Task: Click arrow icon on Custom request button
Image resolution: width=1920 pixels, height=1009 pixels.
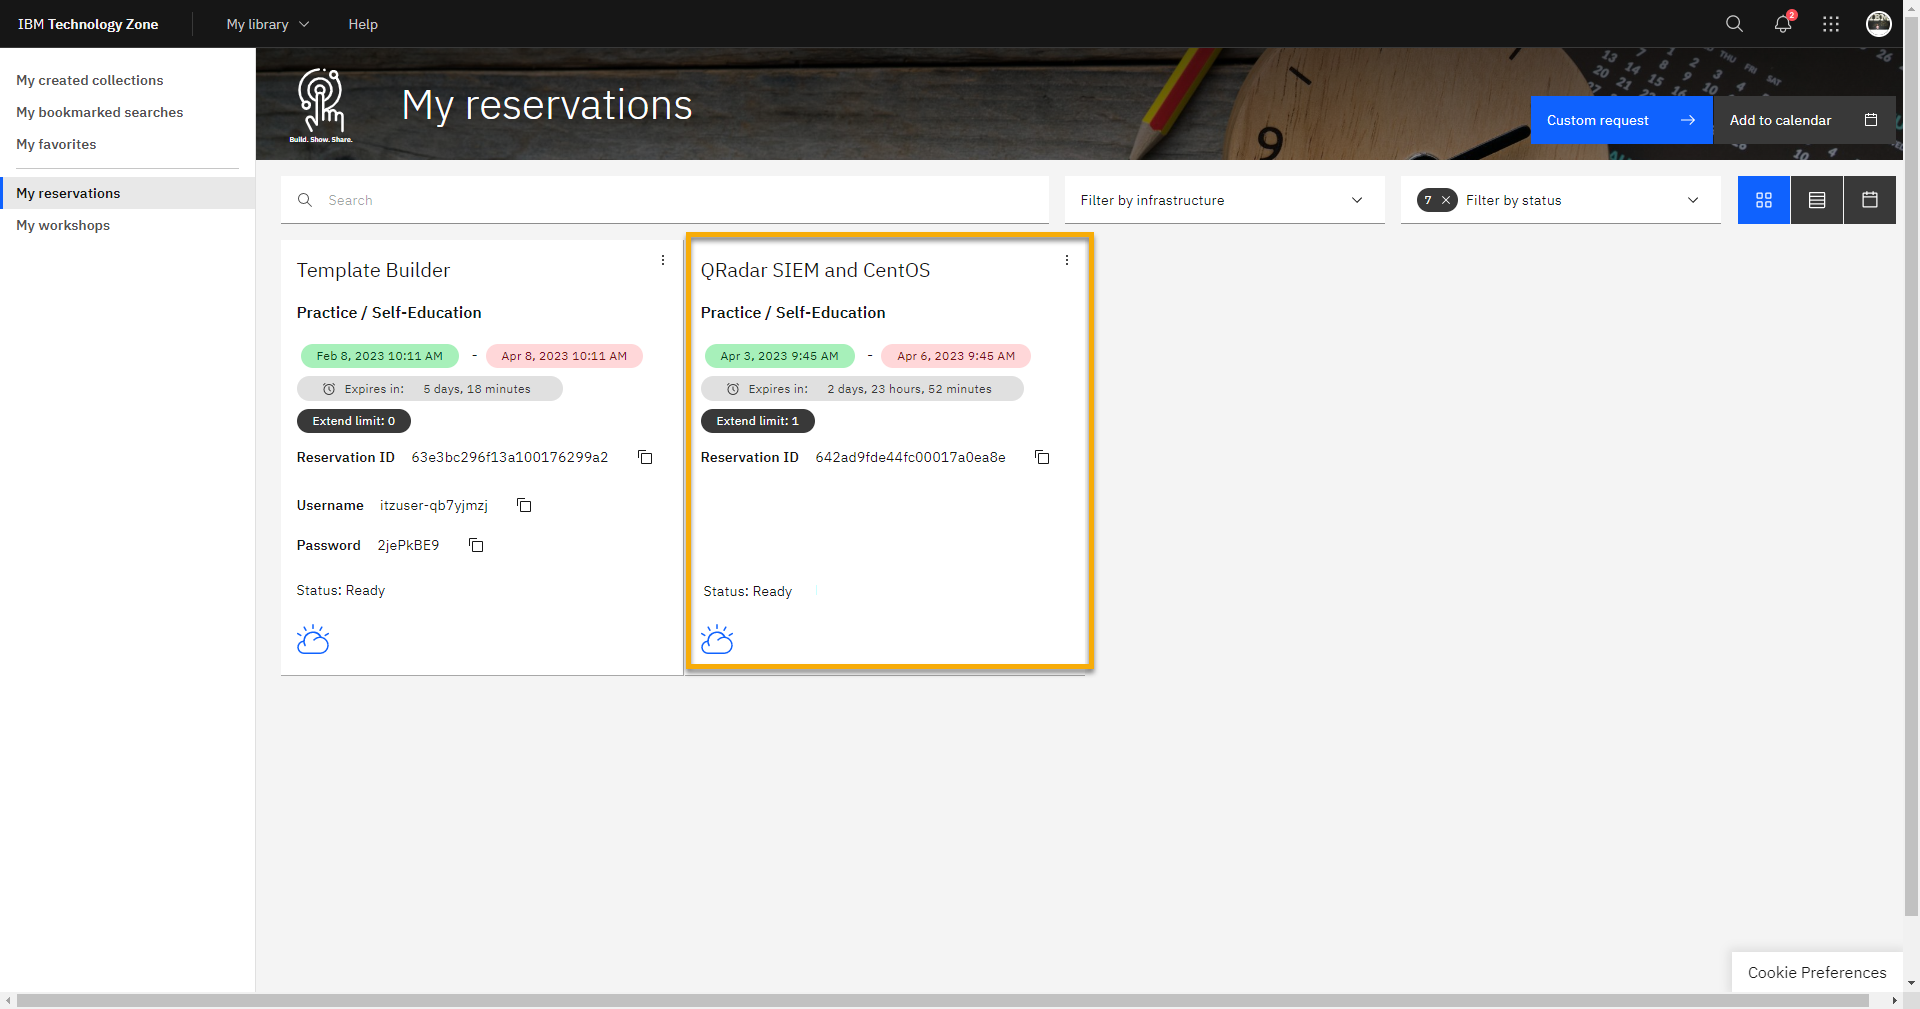Action: coord(1688,120)
